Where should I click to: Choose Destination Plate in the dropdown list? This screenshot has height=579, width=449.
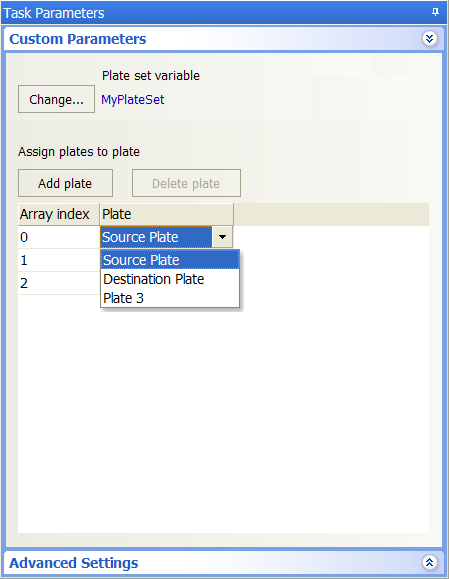pos(170,279)
